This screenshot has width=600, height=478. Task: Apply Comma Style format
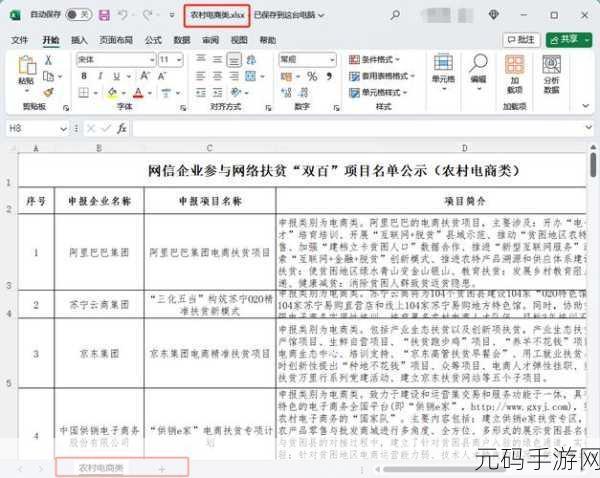pyautogui.click(x=329, y=76)
